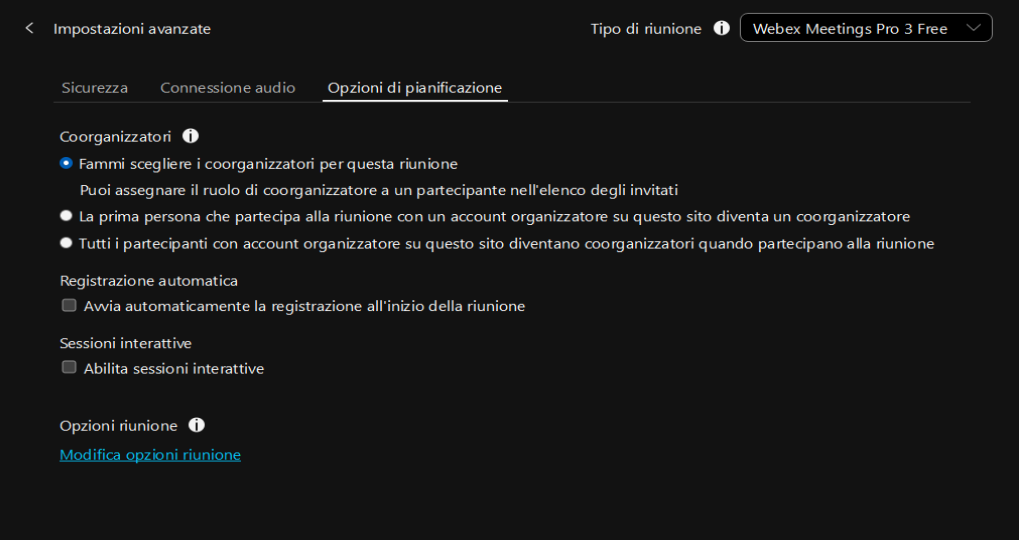Click the info icon next to Coorganizzatori

click(x=190, y=136)
